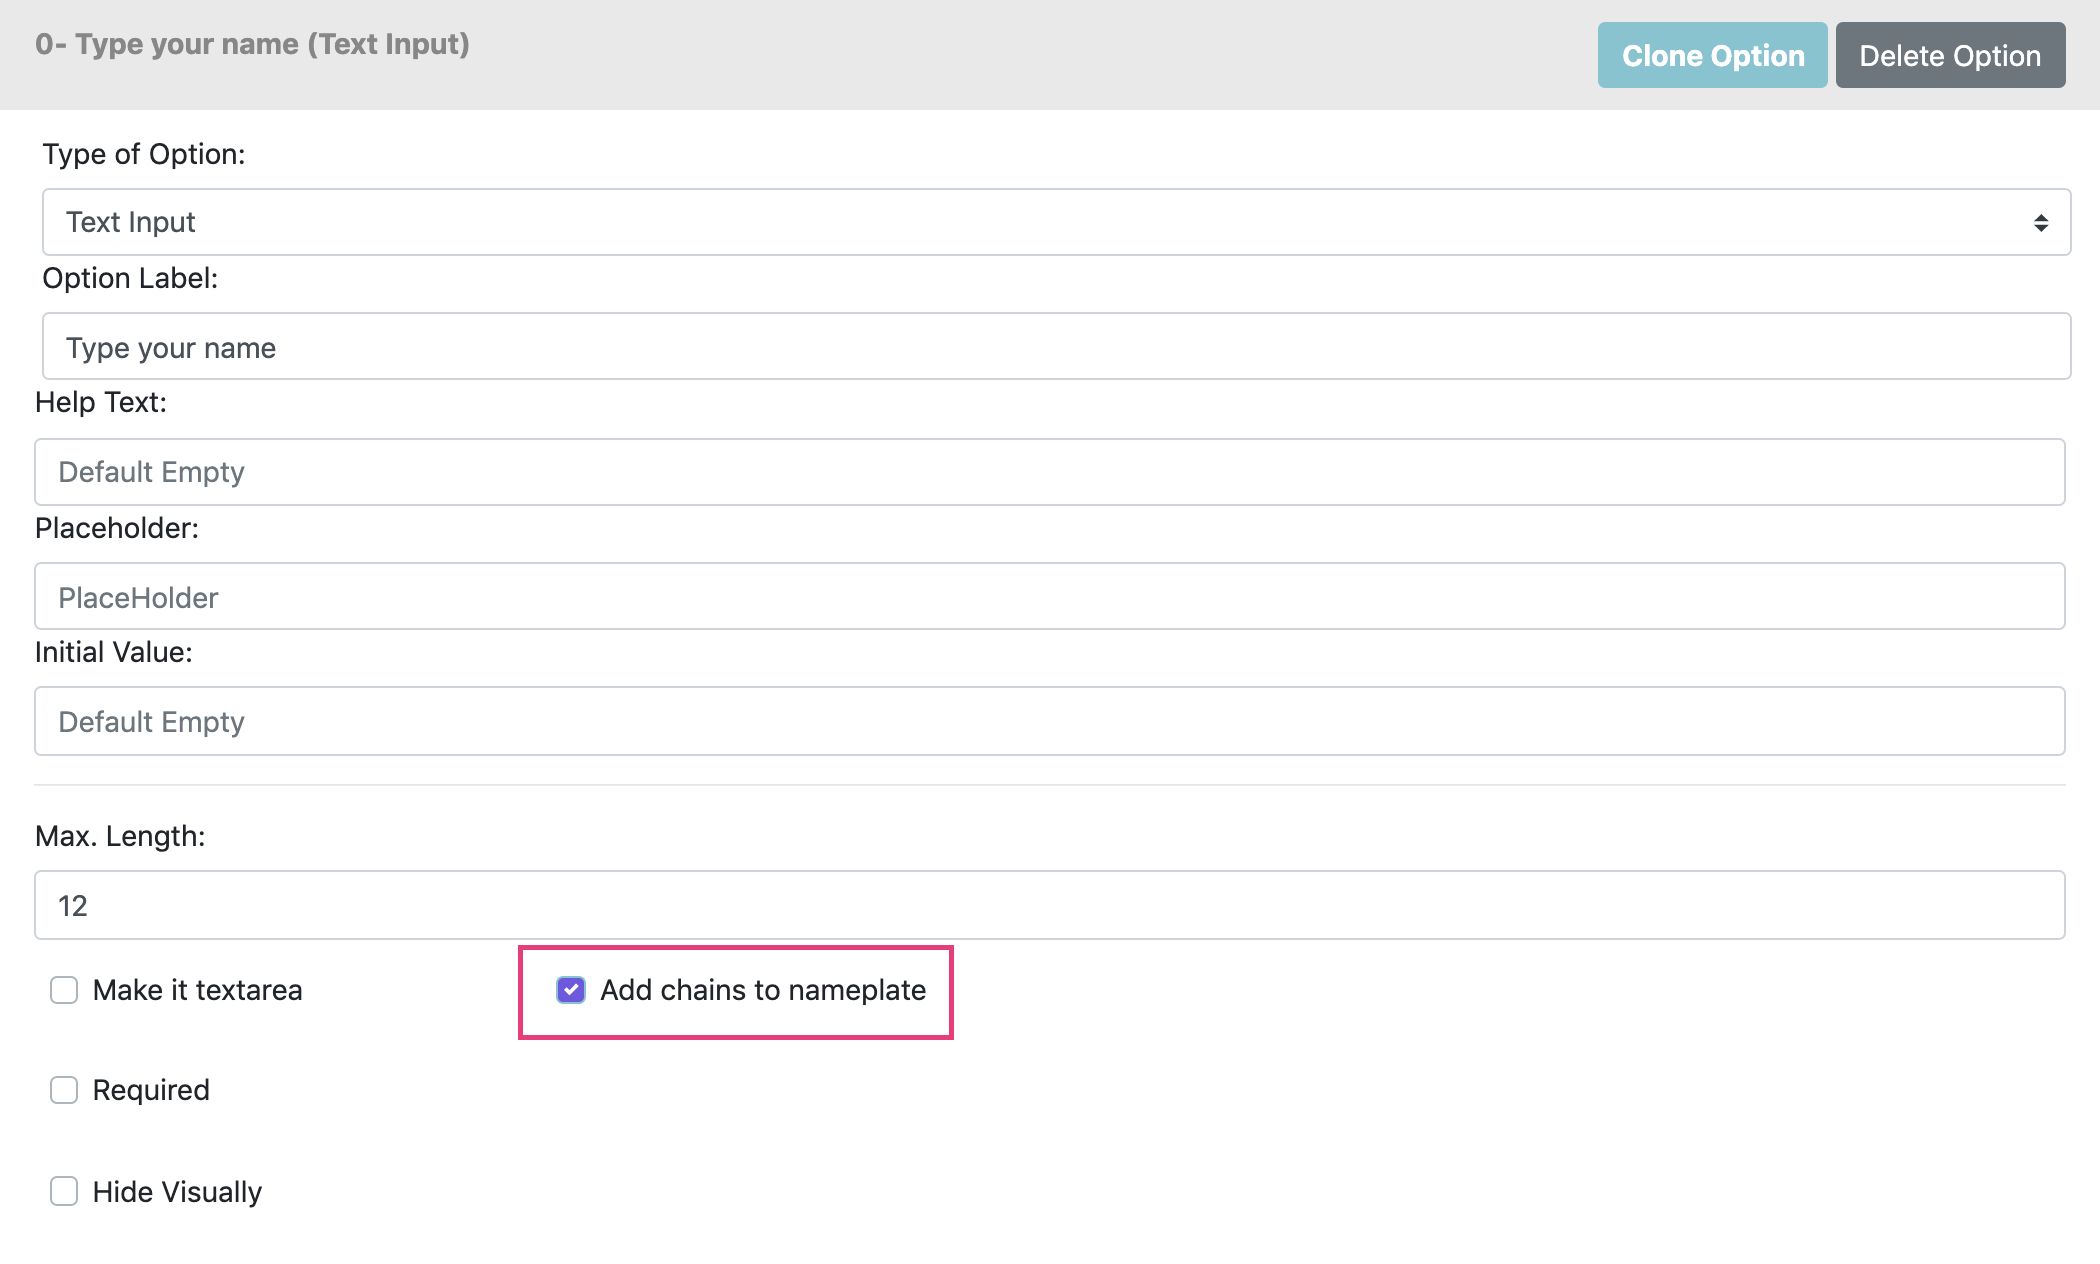Screen dimensions: 2100x1264
Task: Uncheck 'Add chains to nameplate' checkbox
Action: click(x=571, y=990)
